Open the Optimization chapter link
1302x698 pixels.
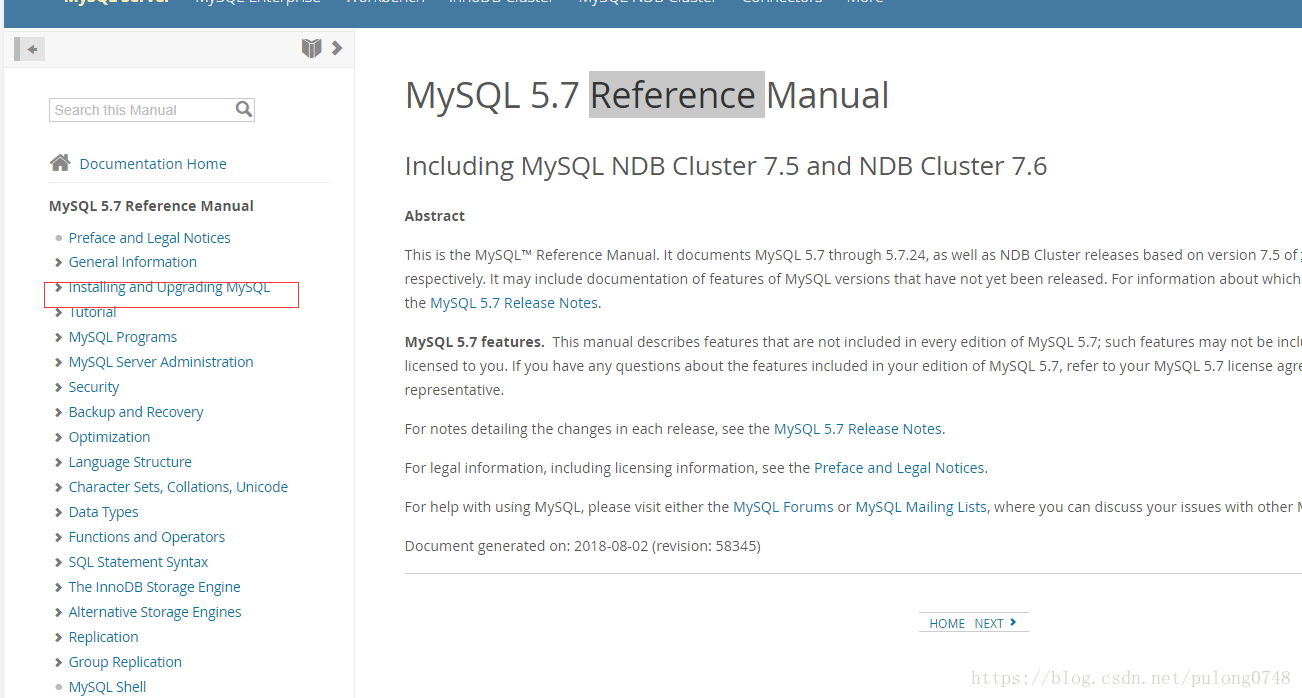(109, 437)
